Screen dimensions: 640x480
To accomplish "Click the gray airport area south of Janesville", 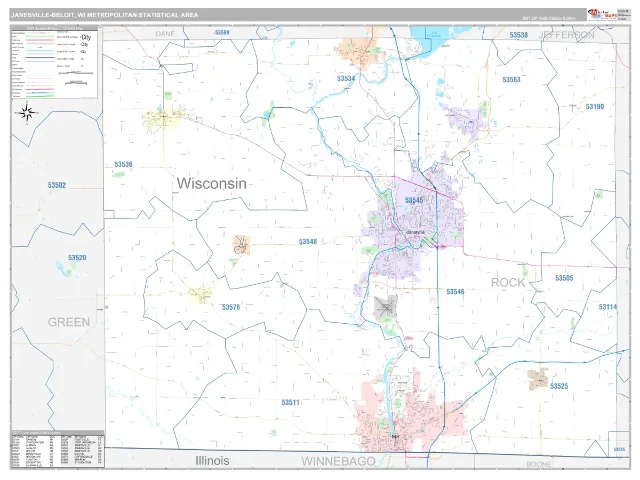I will pos(386,307).
